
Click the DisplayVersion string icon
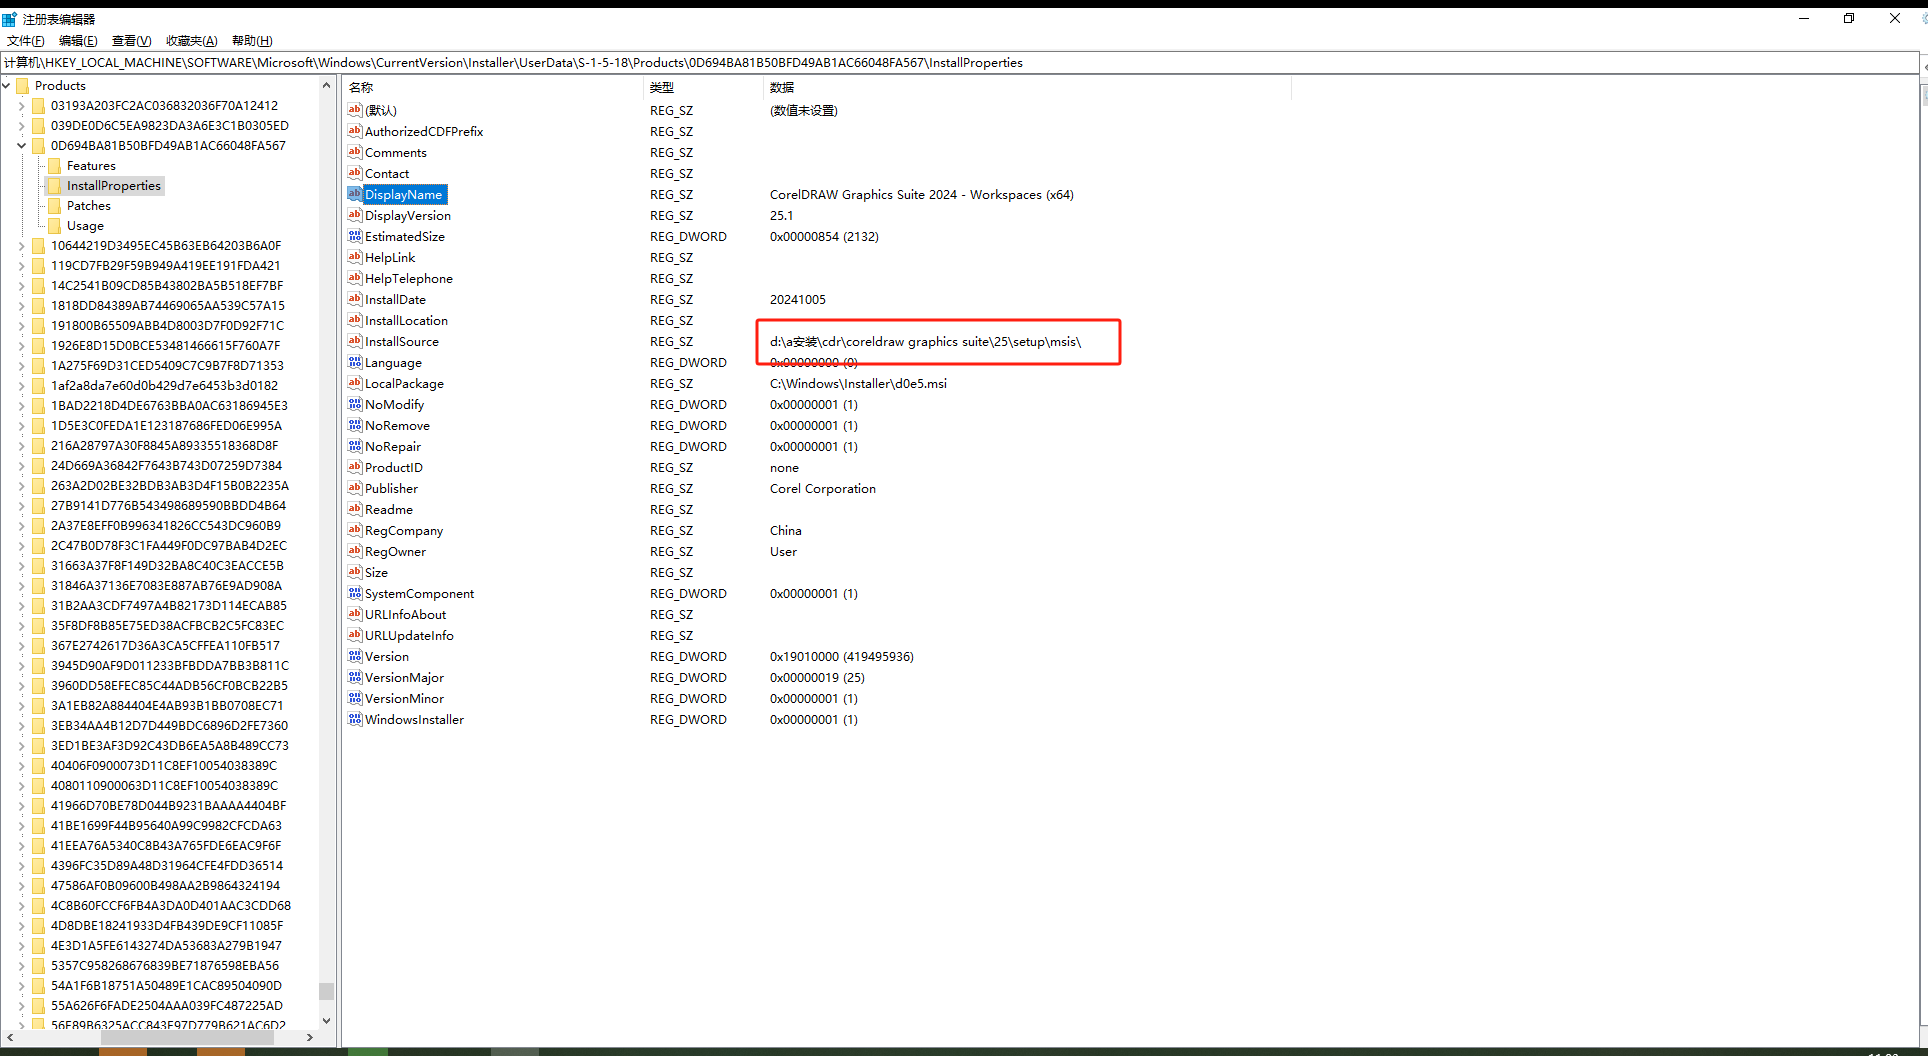354,215
